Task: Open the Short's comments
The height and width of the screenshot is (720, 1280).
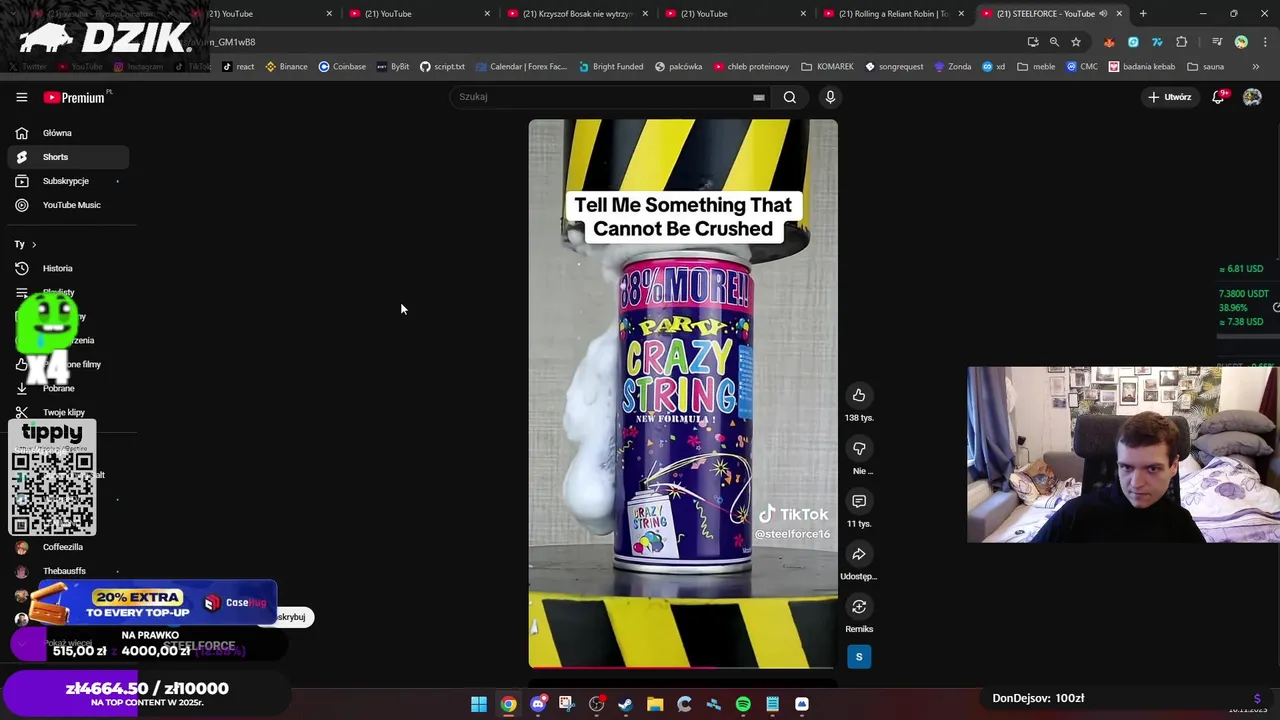Action: point(859,501)
